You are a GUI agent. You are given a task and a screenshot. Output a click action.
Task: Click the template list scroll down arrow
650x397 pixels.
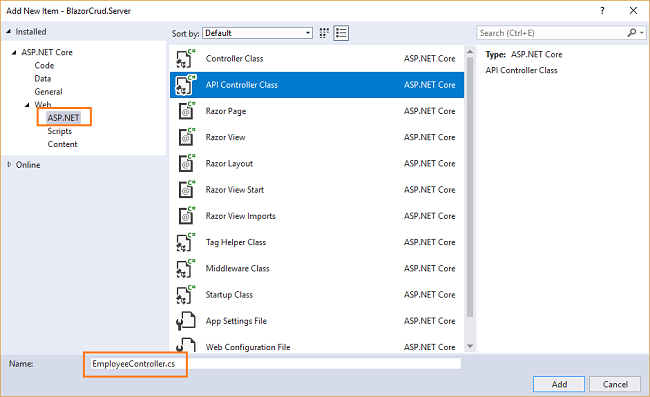(x=470, y=346)
